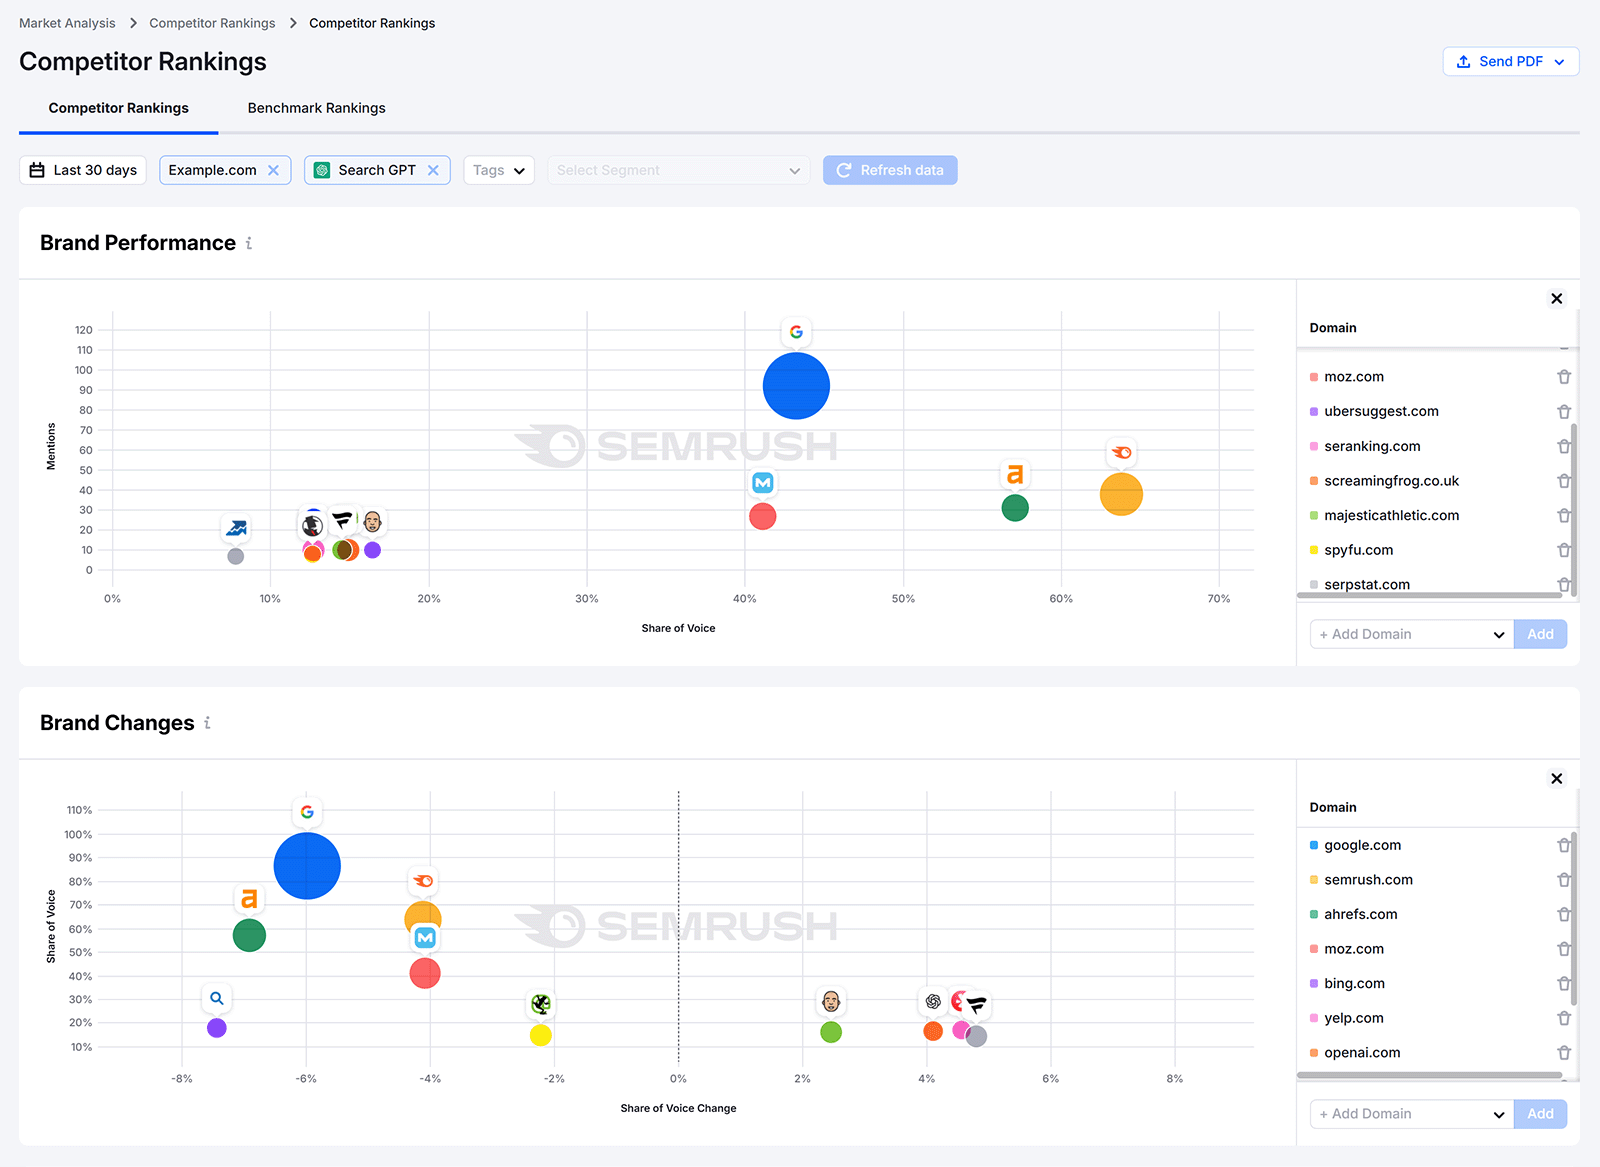The height and width of the screenshot is (1167, 1600).
Task: Select the Semrush bubble in Brand Changes chart
Action: click(x=423, y=917)
